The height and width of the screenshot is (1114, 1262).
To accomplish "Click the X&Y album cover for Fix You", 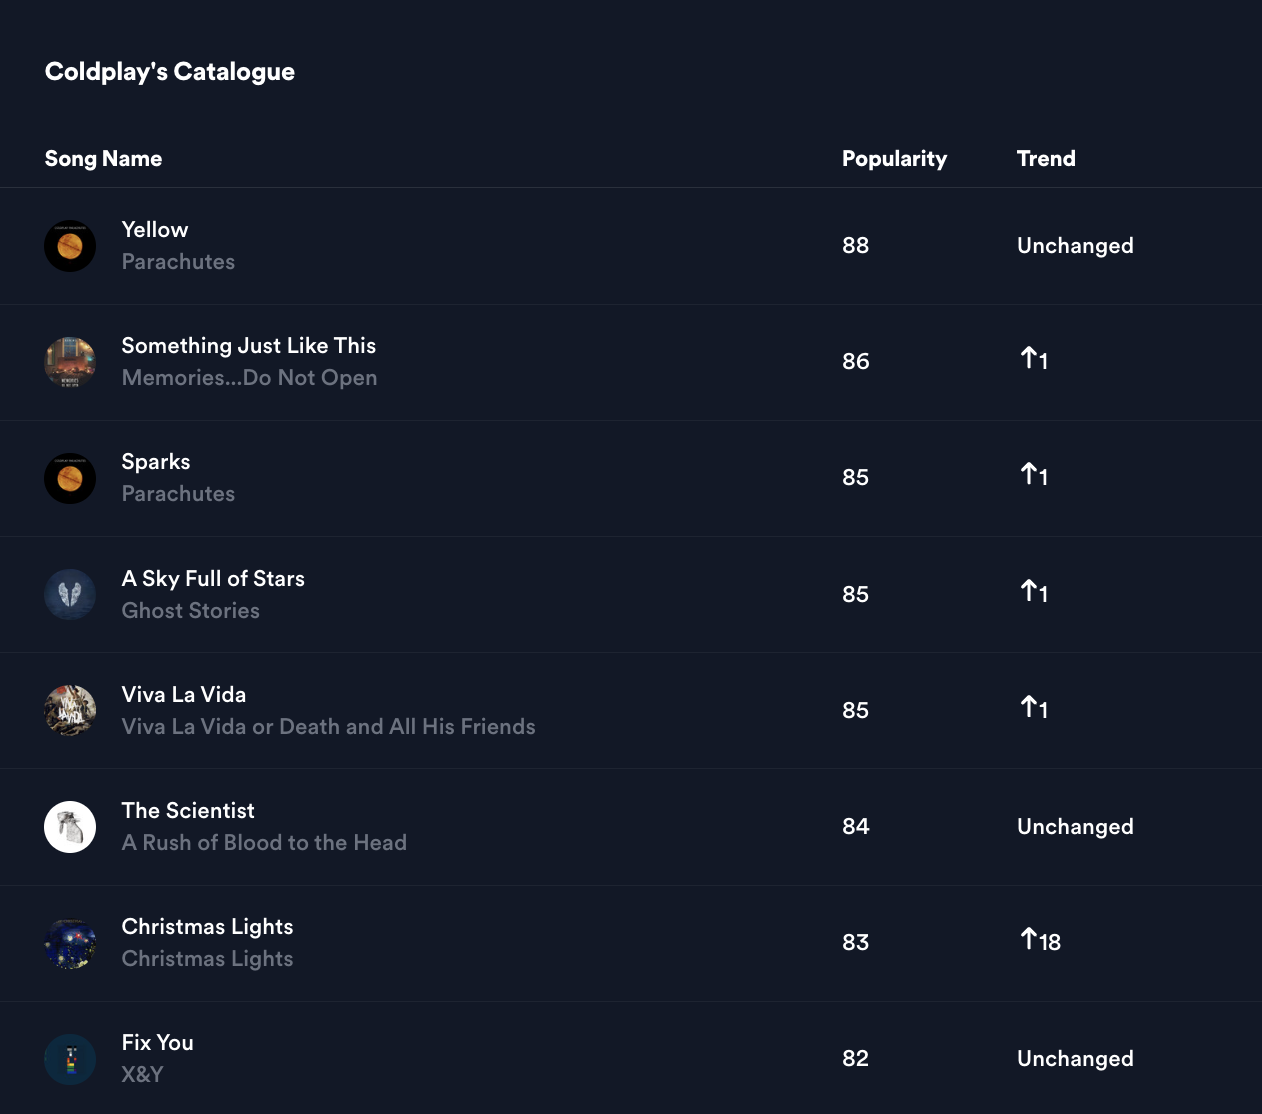I will click(x=70, y=1058).
